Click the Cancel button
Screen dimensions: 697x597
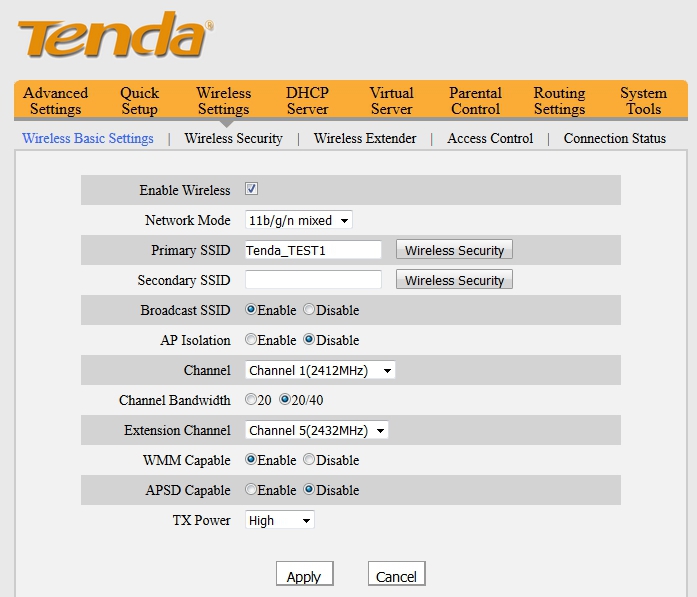click(x=397, y=574)
